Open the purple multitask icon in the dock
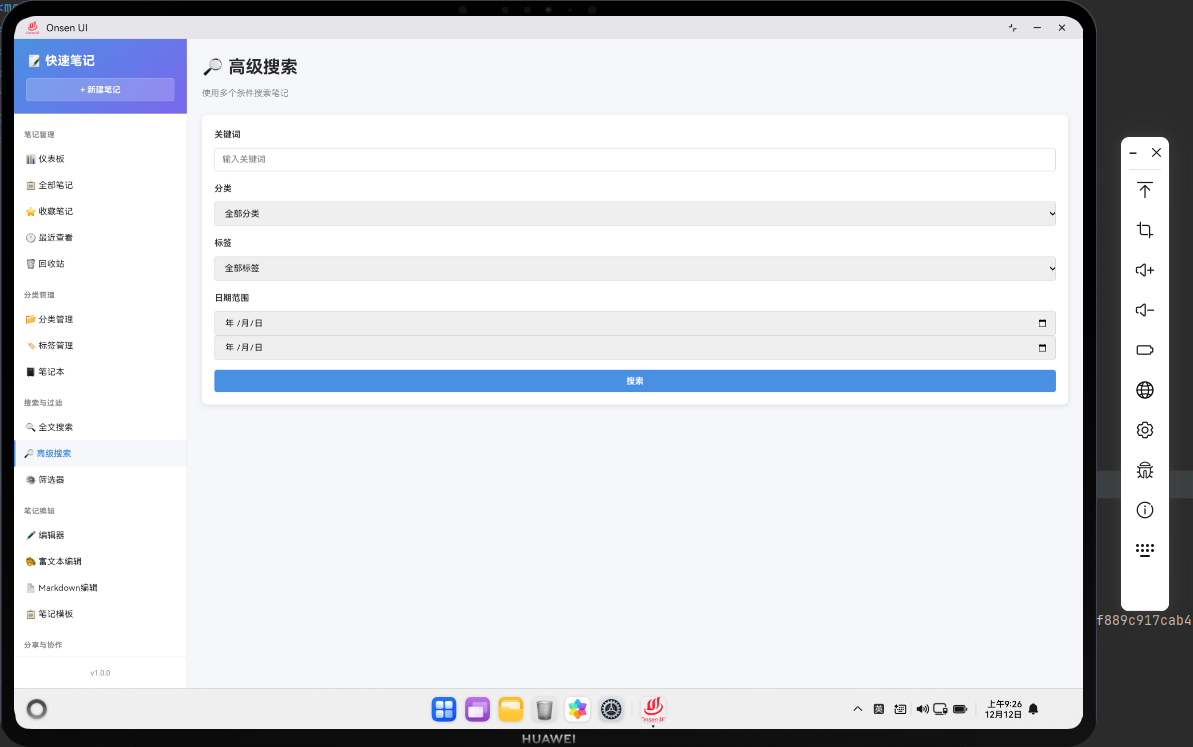Screen dimensions: 1193x747 [x=477, y=709]
